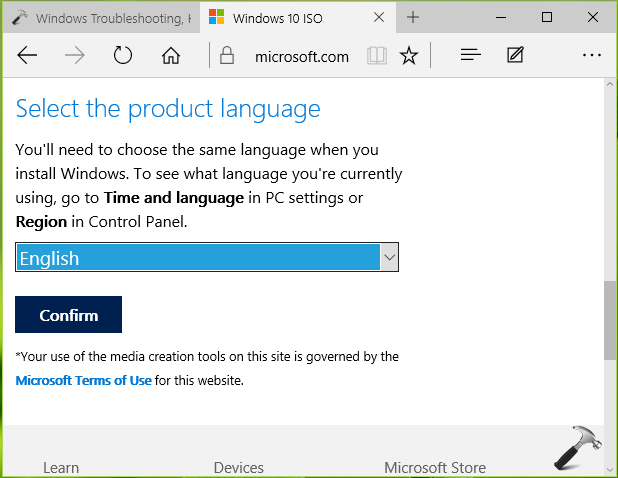
Task: Click the padlock site security icon
Action: [x=227, y=55]
